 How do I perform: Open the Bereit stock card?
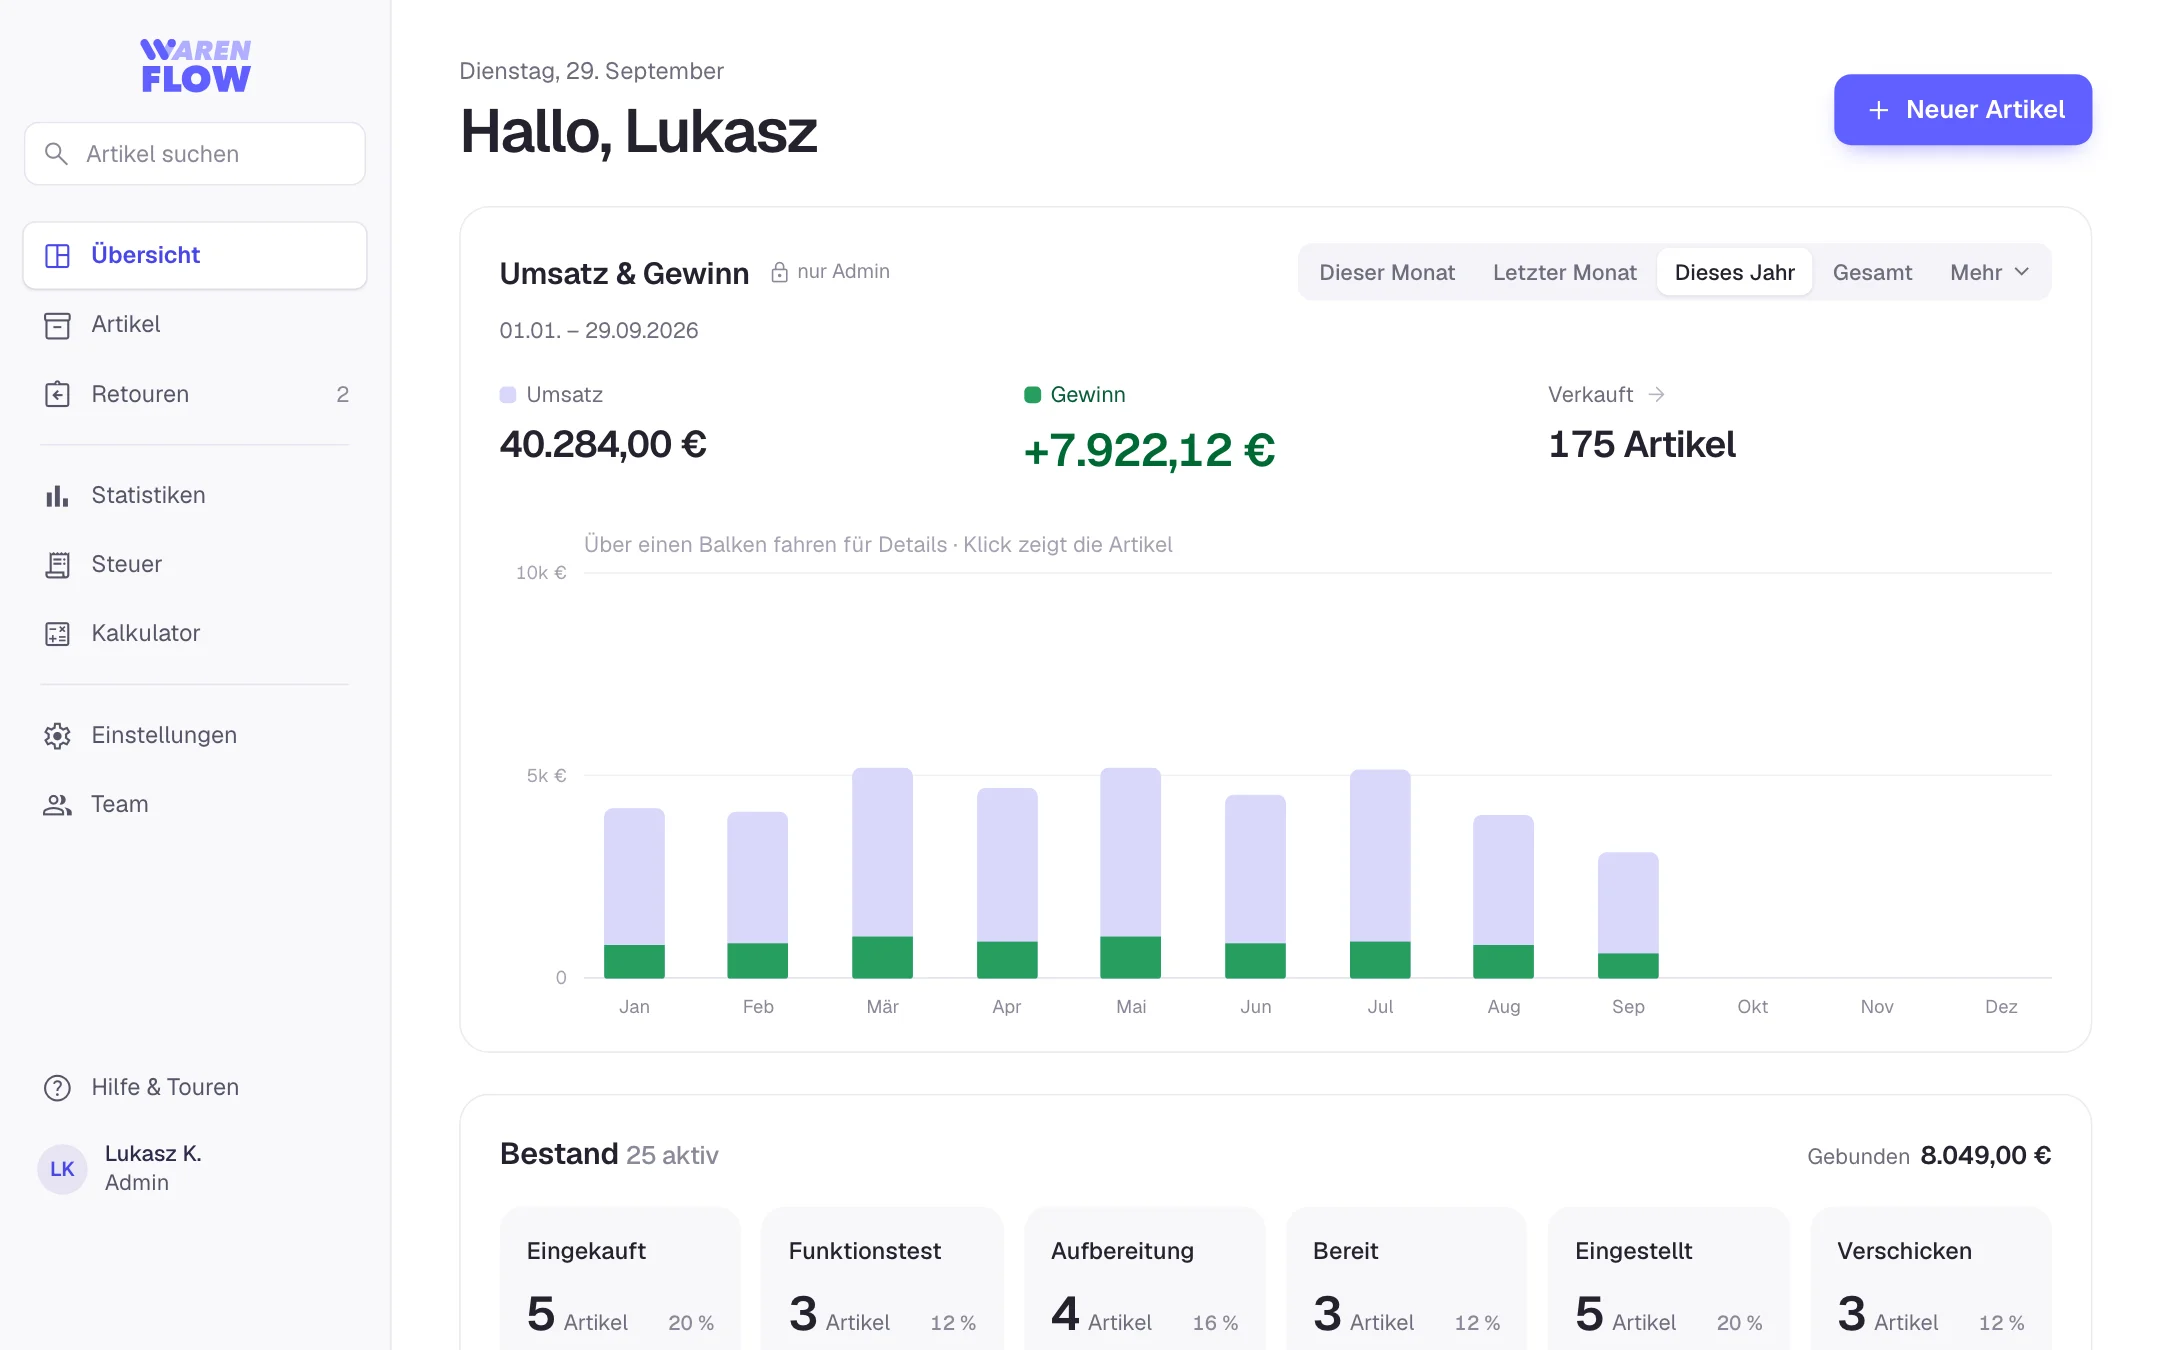tap(1406, 1280)
